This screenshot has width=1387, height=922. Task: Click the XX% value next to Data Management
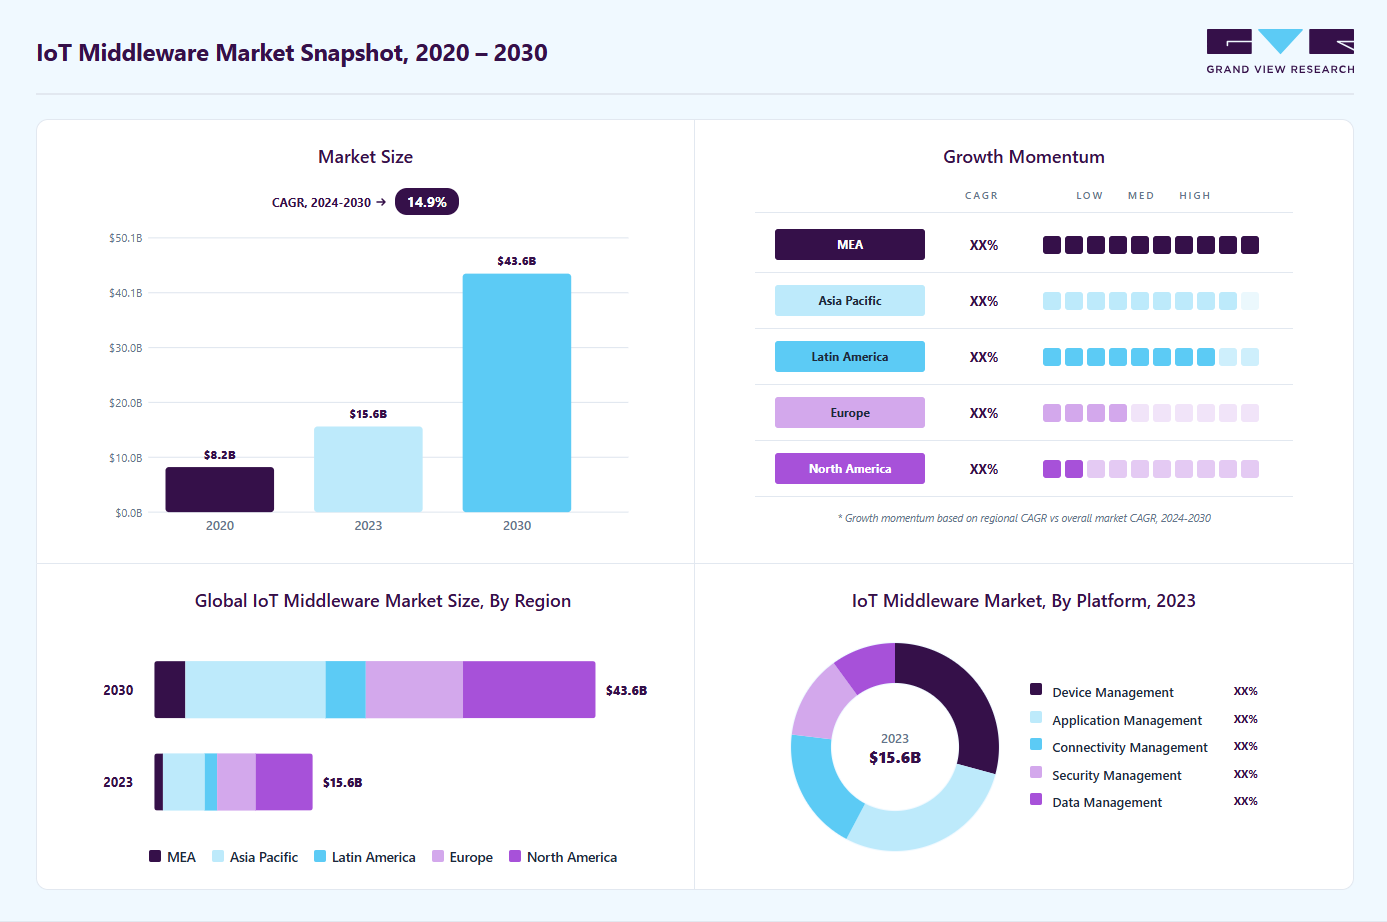point(1245,801)
